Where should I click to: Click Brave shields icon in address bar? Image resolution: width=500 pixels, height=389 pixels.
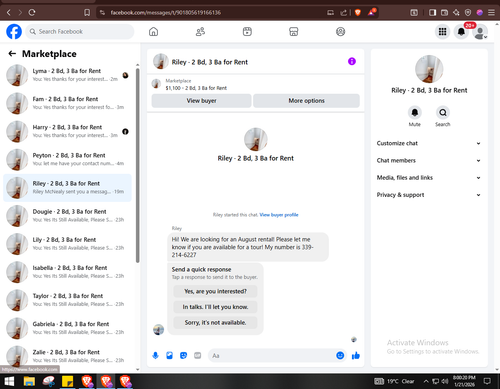click(x=358, y=13)
